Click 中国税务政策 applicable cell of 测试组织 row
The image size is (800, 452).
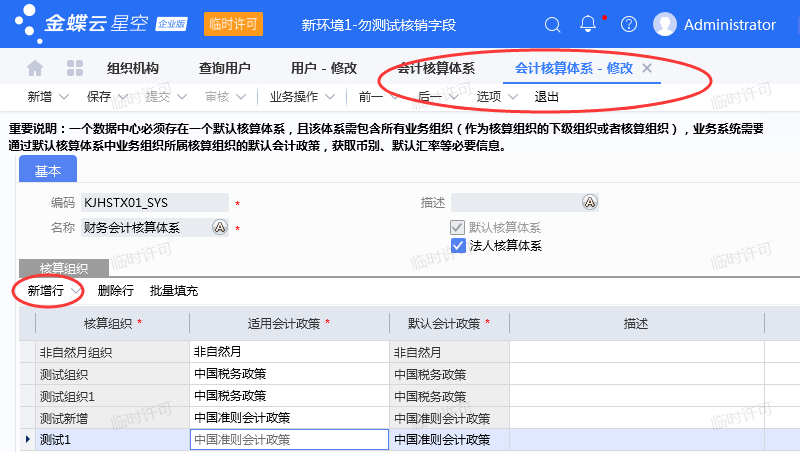(289, 374)
